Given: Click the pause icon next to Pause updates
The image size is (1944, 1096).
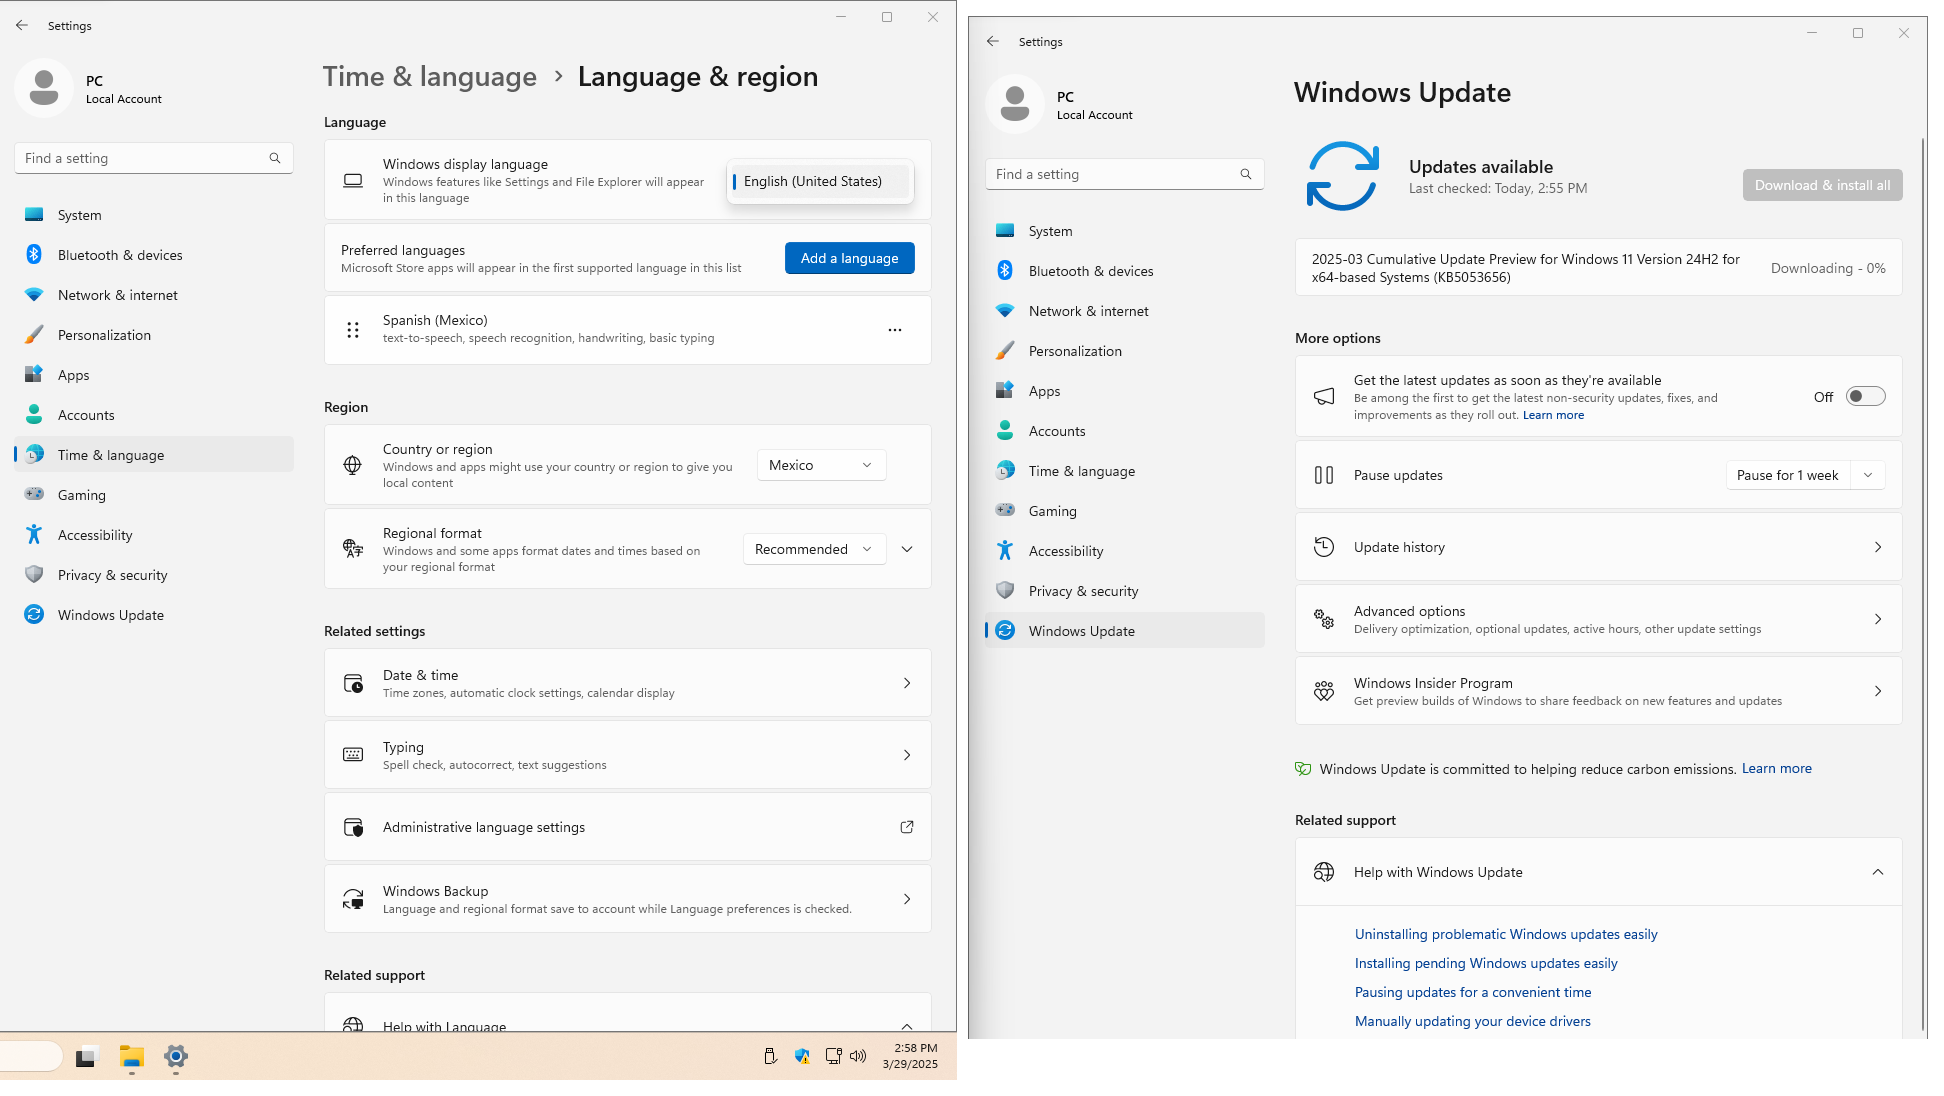Looking at the screenshot, I should (x=1324, y=475).
